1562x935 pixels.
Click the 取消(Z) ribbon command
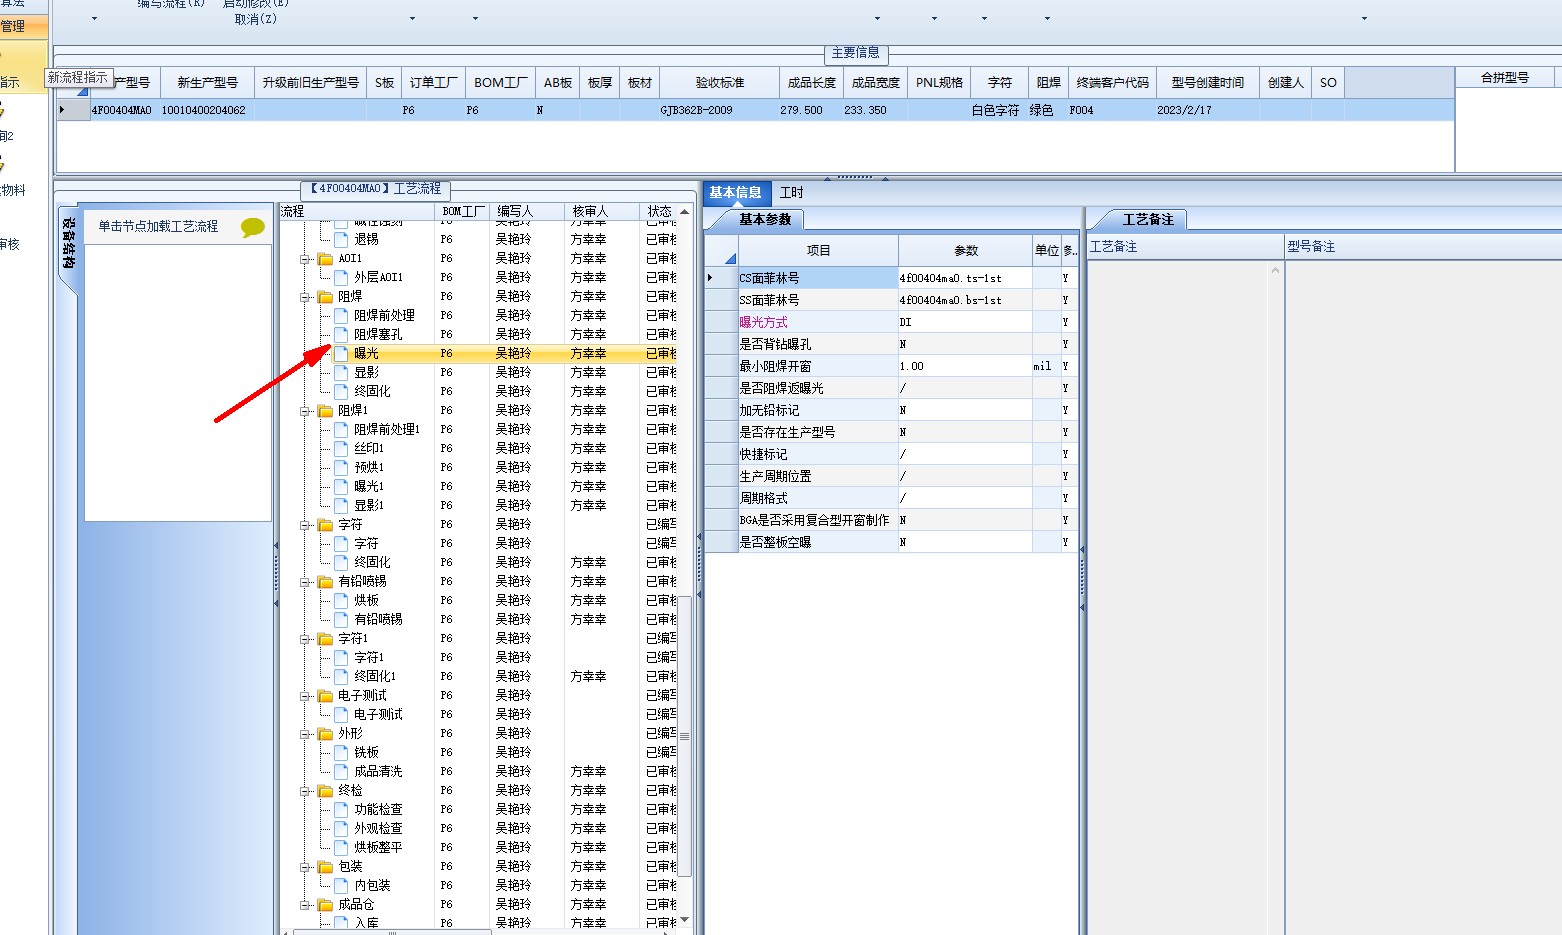click(256, 19)
